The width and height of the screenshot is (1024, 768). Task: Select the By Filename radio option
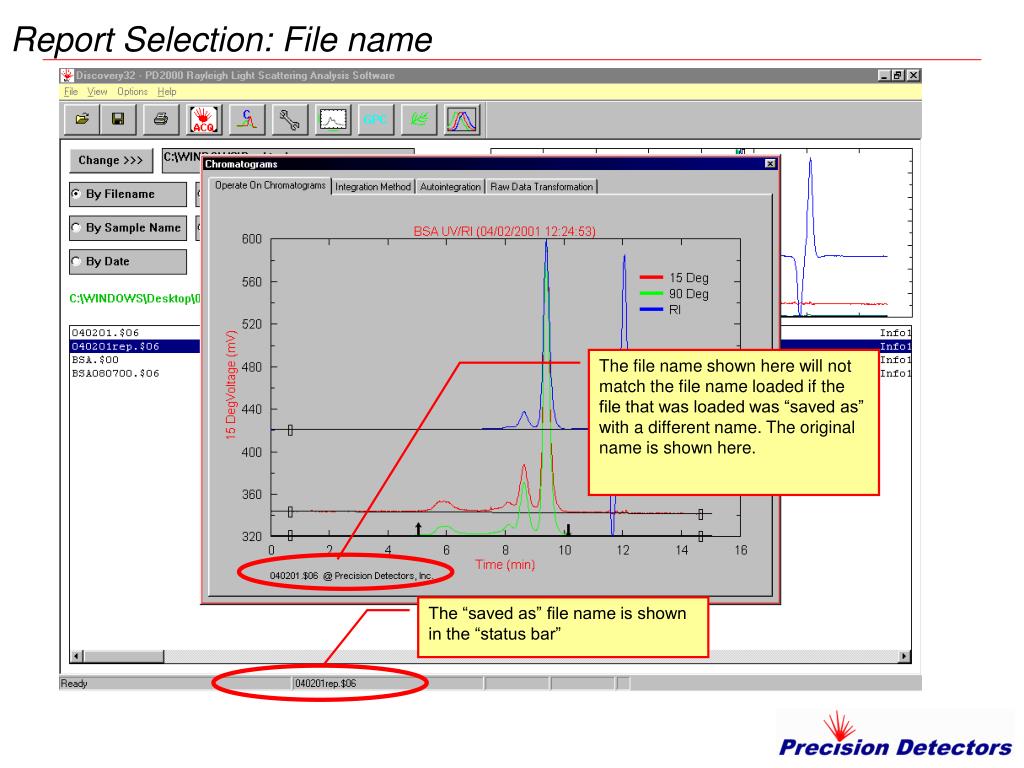[x=128, y=194]
